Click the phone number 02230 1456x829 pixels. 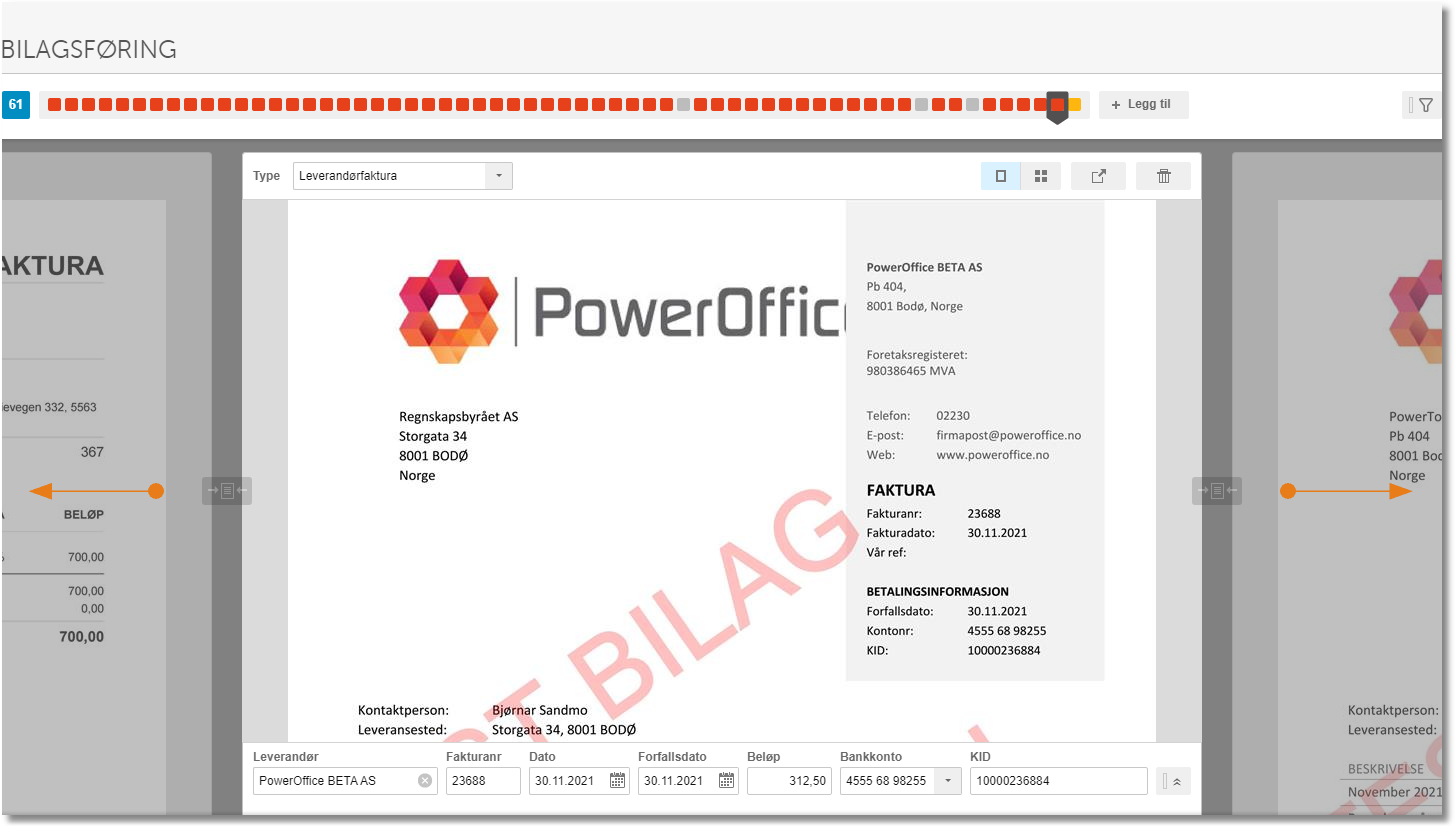pos(953,415)
